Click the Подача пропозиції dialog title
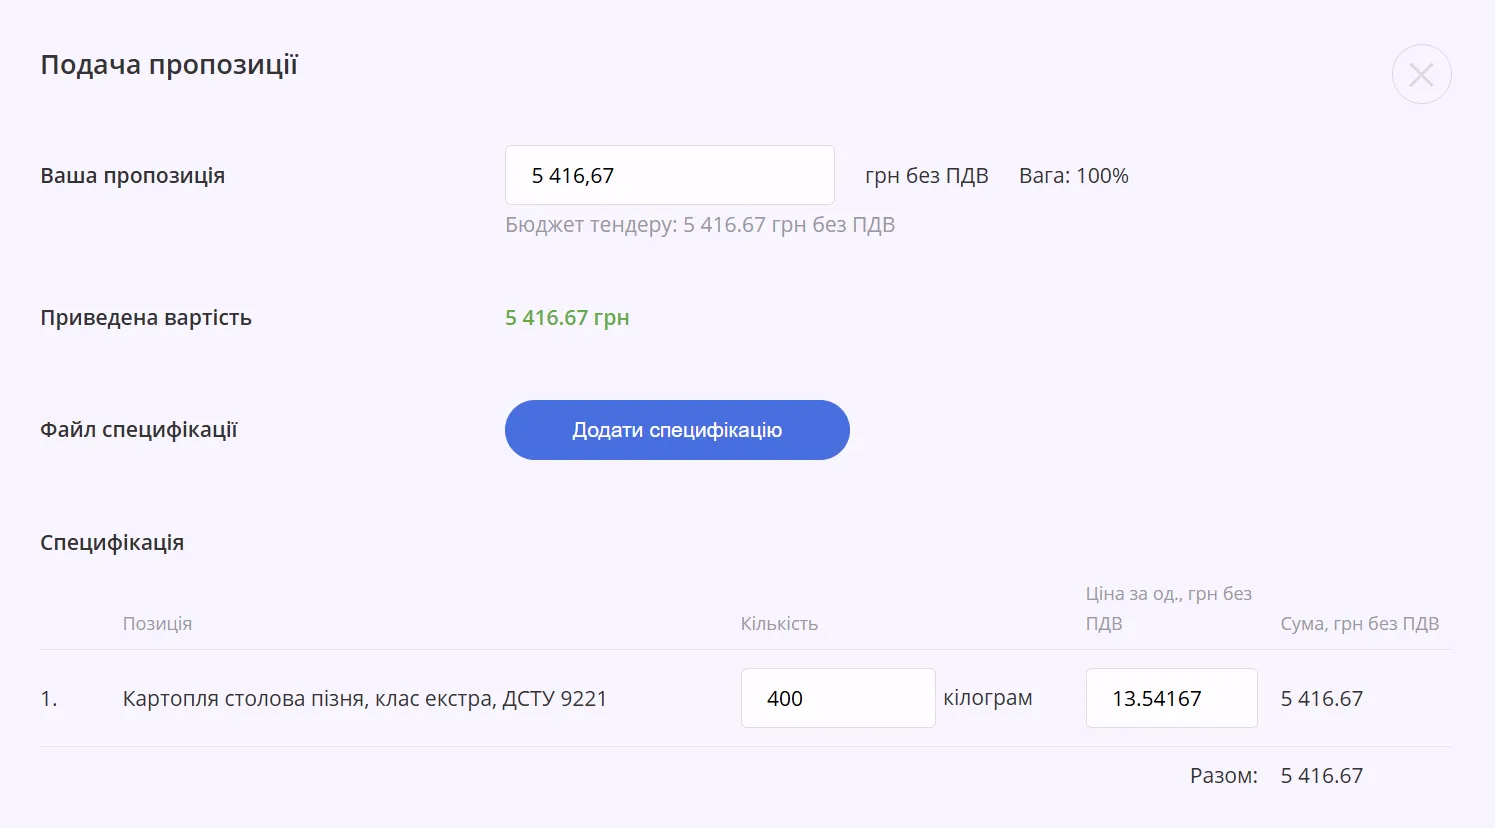This screenshot has width=1495, height=828. (x=169, y=65)
